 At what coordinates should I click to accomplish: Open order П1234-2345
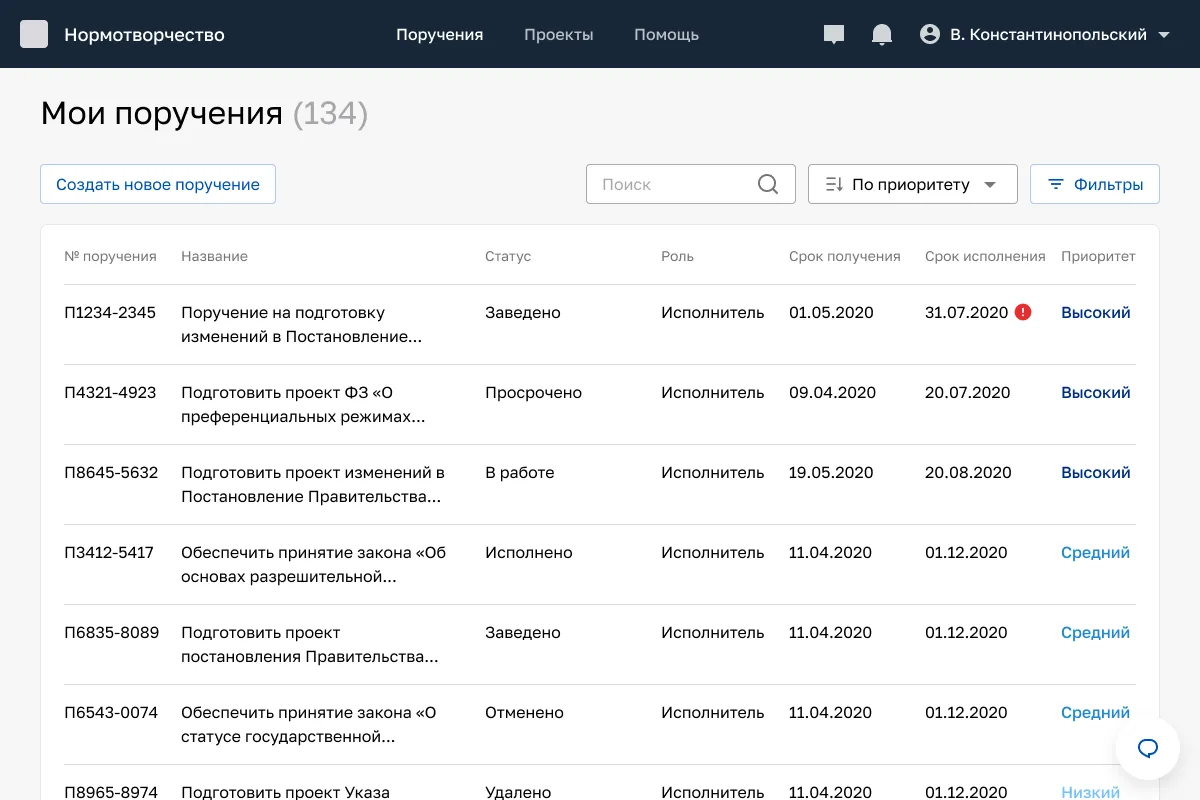(110, 312)
